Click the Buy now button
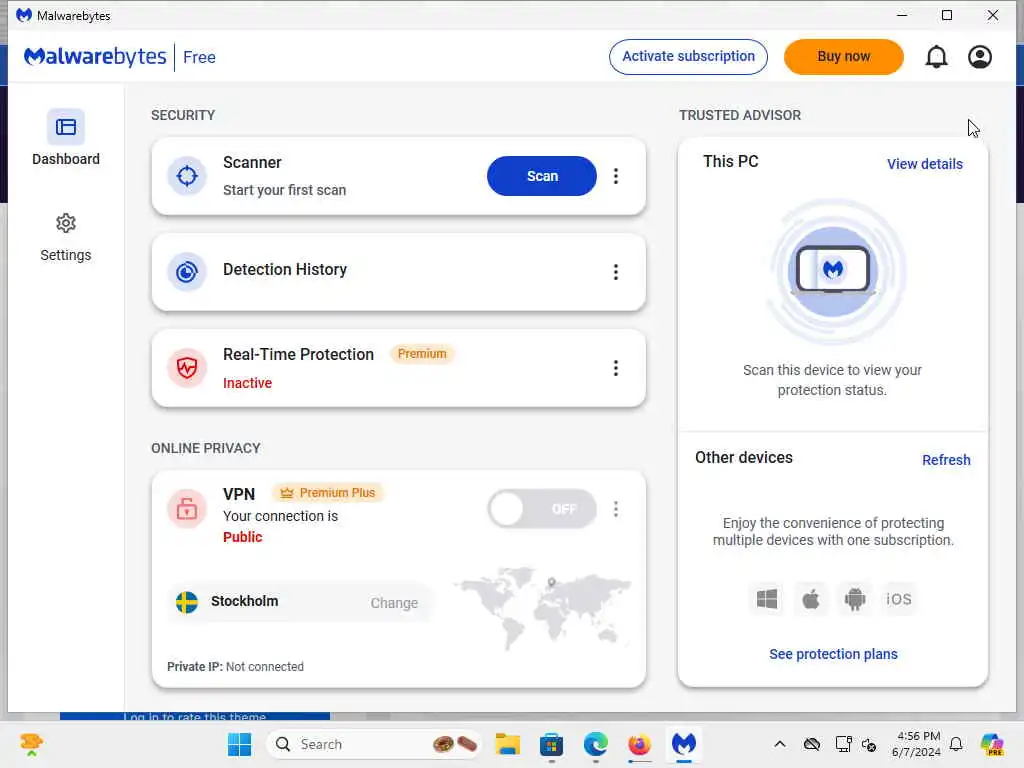 tap(843, 57)
